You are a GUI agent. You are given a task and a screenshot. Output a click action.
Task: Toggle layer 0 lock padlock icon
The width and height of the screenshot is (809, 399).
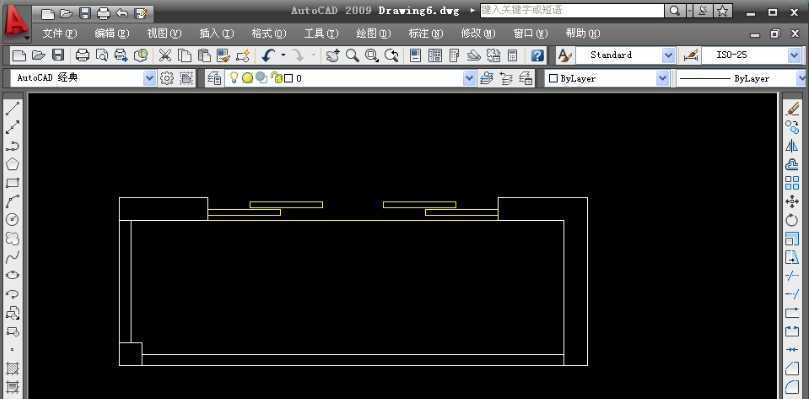tap(277, 78)
